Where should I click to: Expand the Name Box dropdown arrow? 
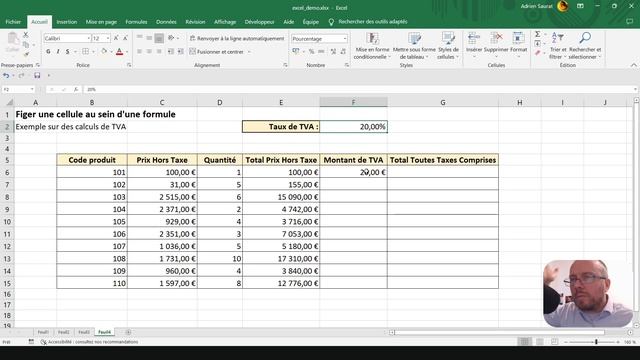[32, 89]
